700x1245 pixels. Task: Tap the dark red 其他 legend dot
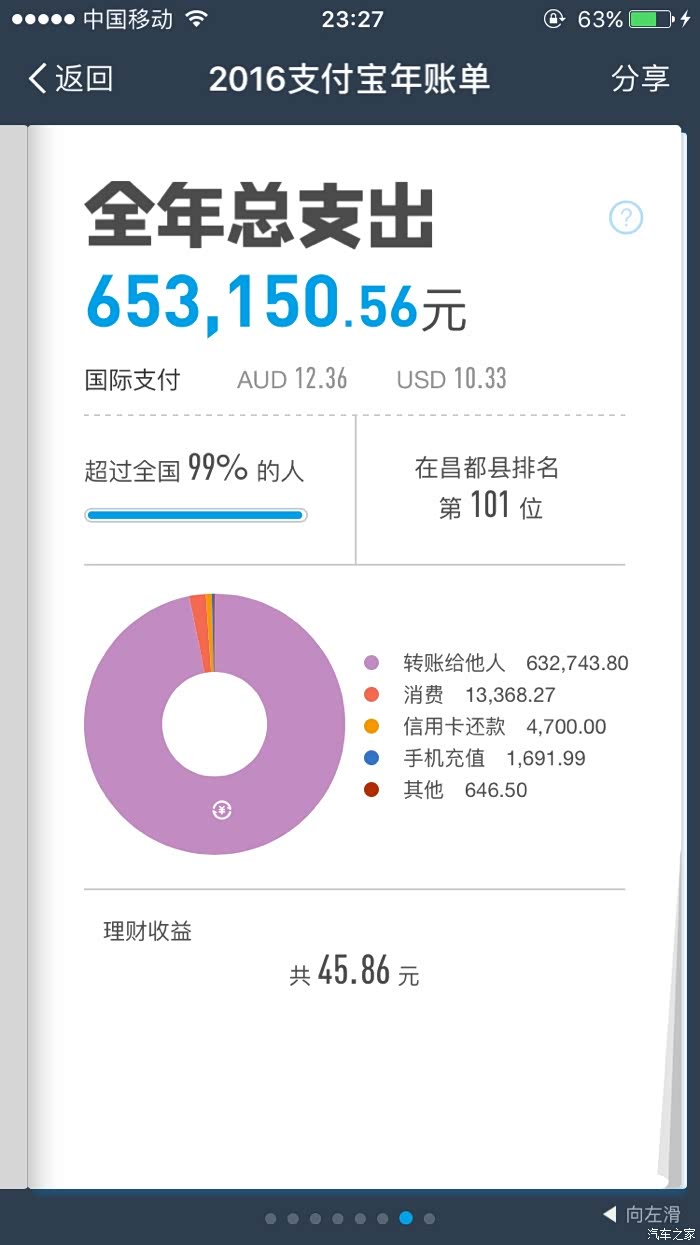click(x=372, y=790)
